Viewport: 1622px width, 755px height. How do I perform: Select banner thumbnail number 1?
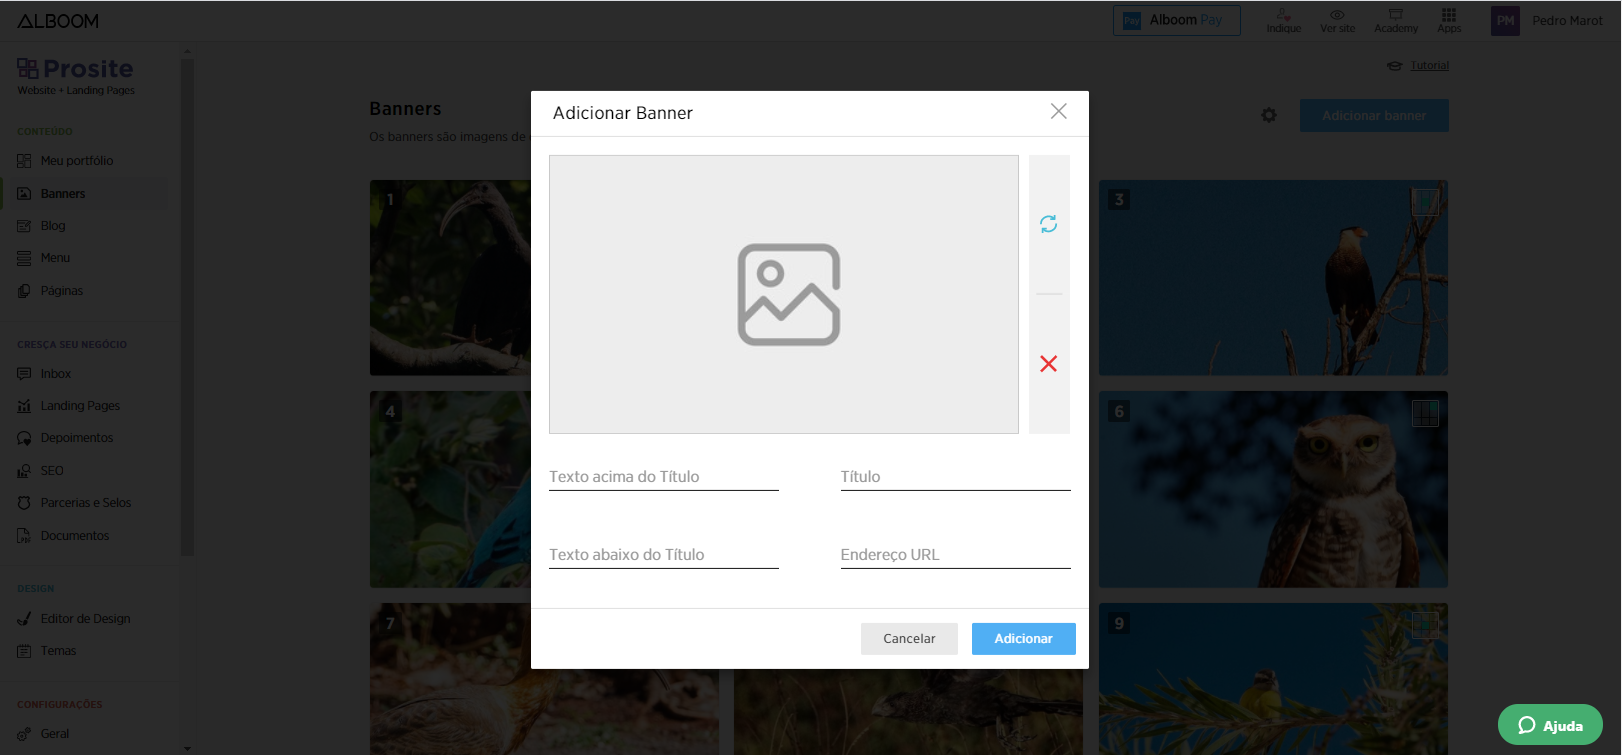click(x=450, y=278)
